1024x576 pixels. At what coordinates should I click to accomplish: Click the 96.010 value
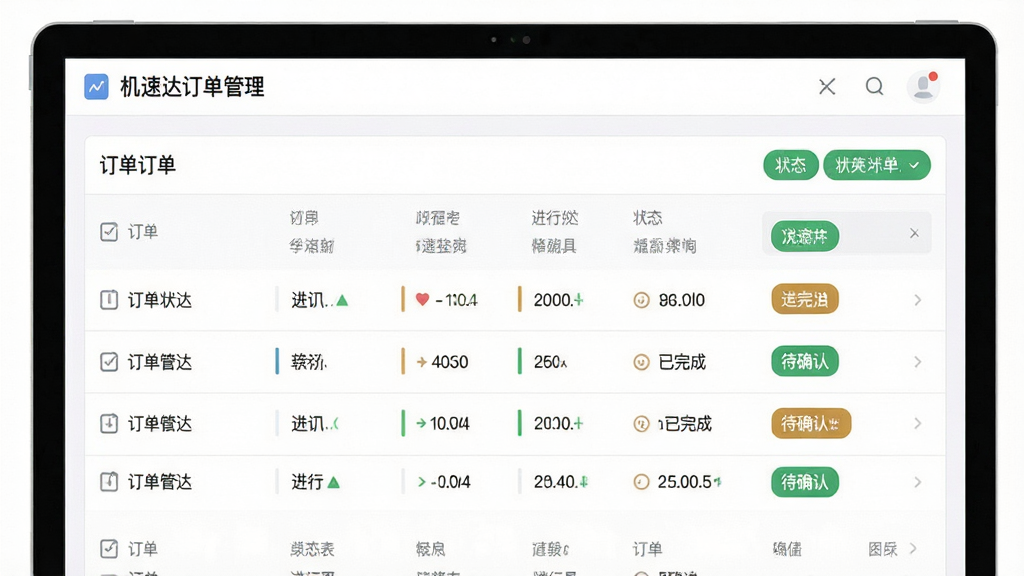pos(682,300)
